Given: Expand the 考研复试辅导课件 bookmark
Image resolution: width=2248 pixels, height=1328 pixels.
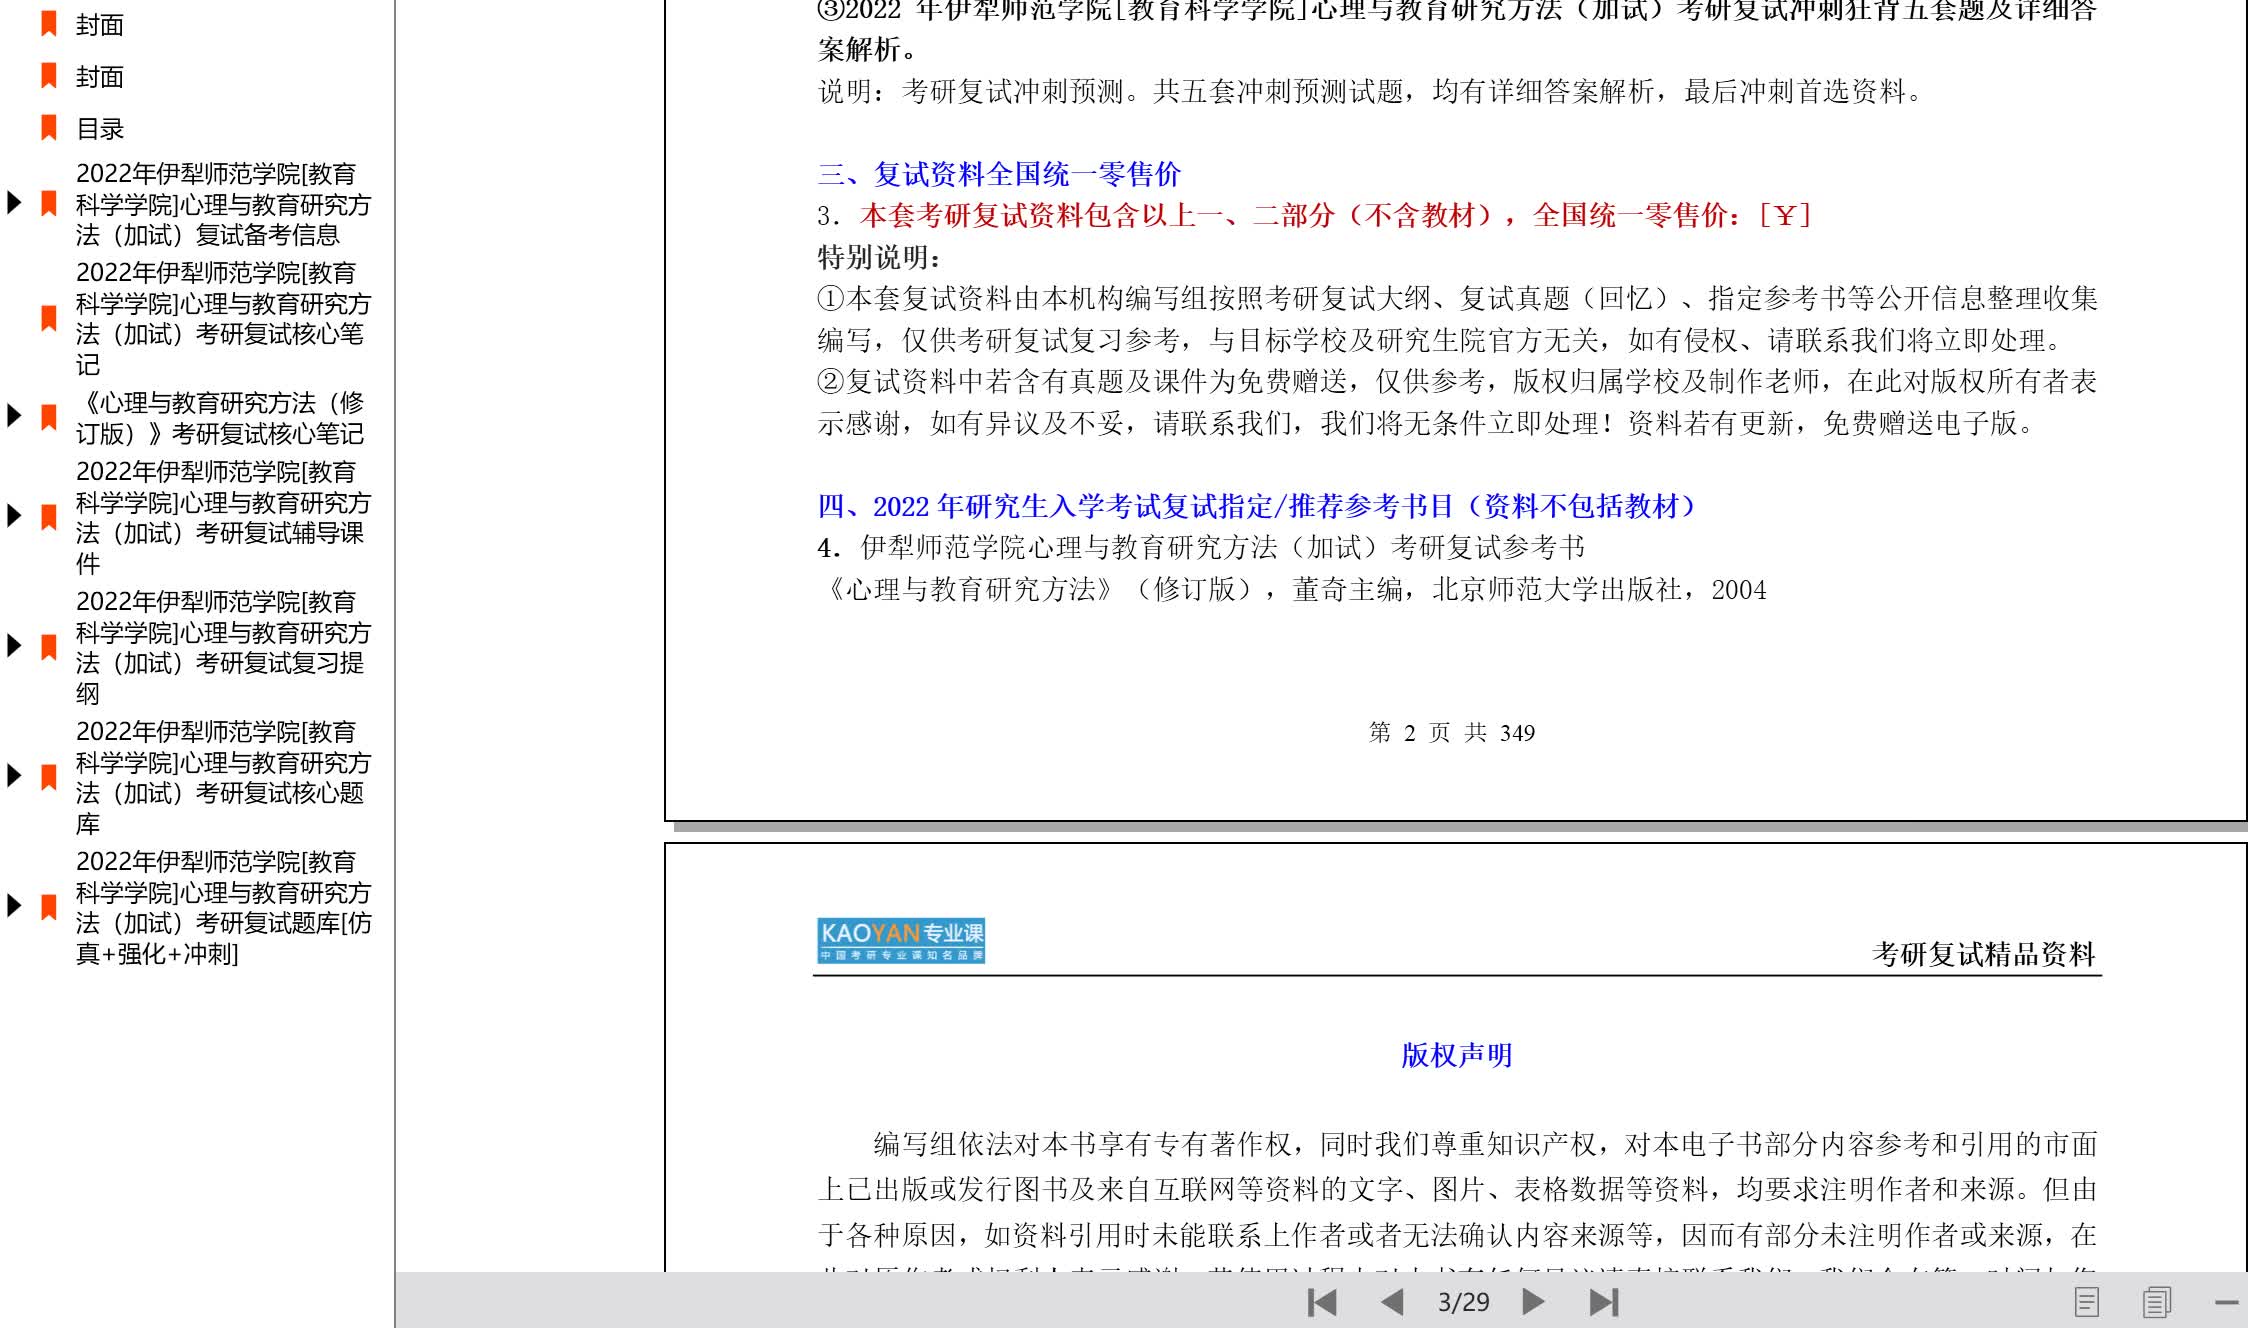Looking at the screenshot, I should point(14,516).
